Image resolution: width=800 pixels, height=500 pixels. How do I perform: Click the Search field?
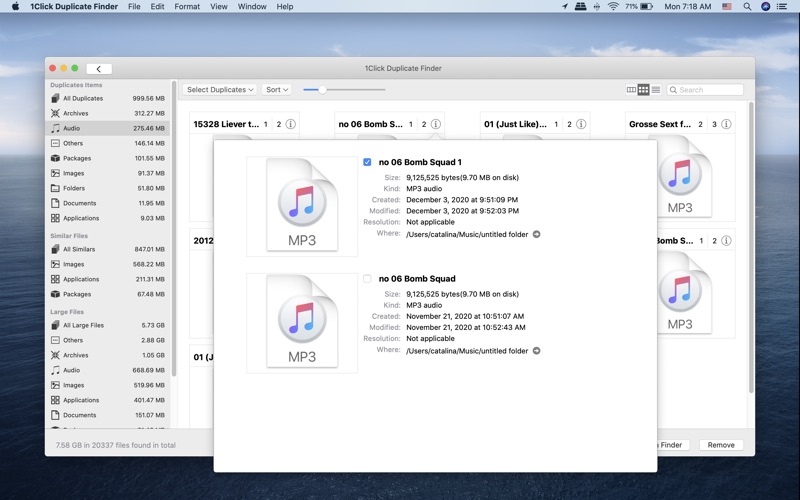(705, 90)
